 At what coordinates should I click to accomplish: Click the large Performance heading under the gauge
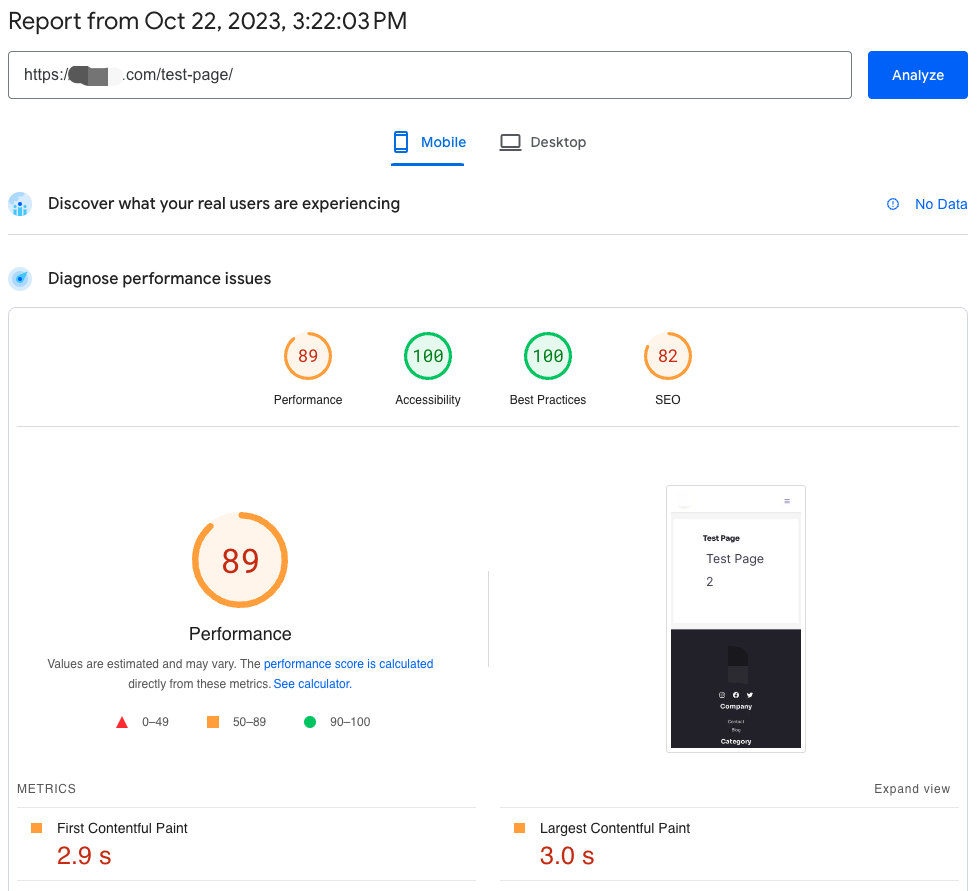click(x=240, y=634)
